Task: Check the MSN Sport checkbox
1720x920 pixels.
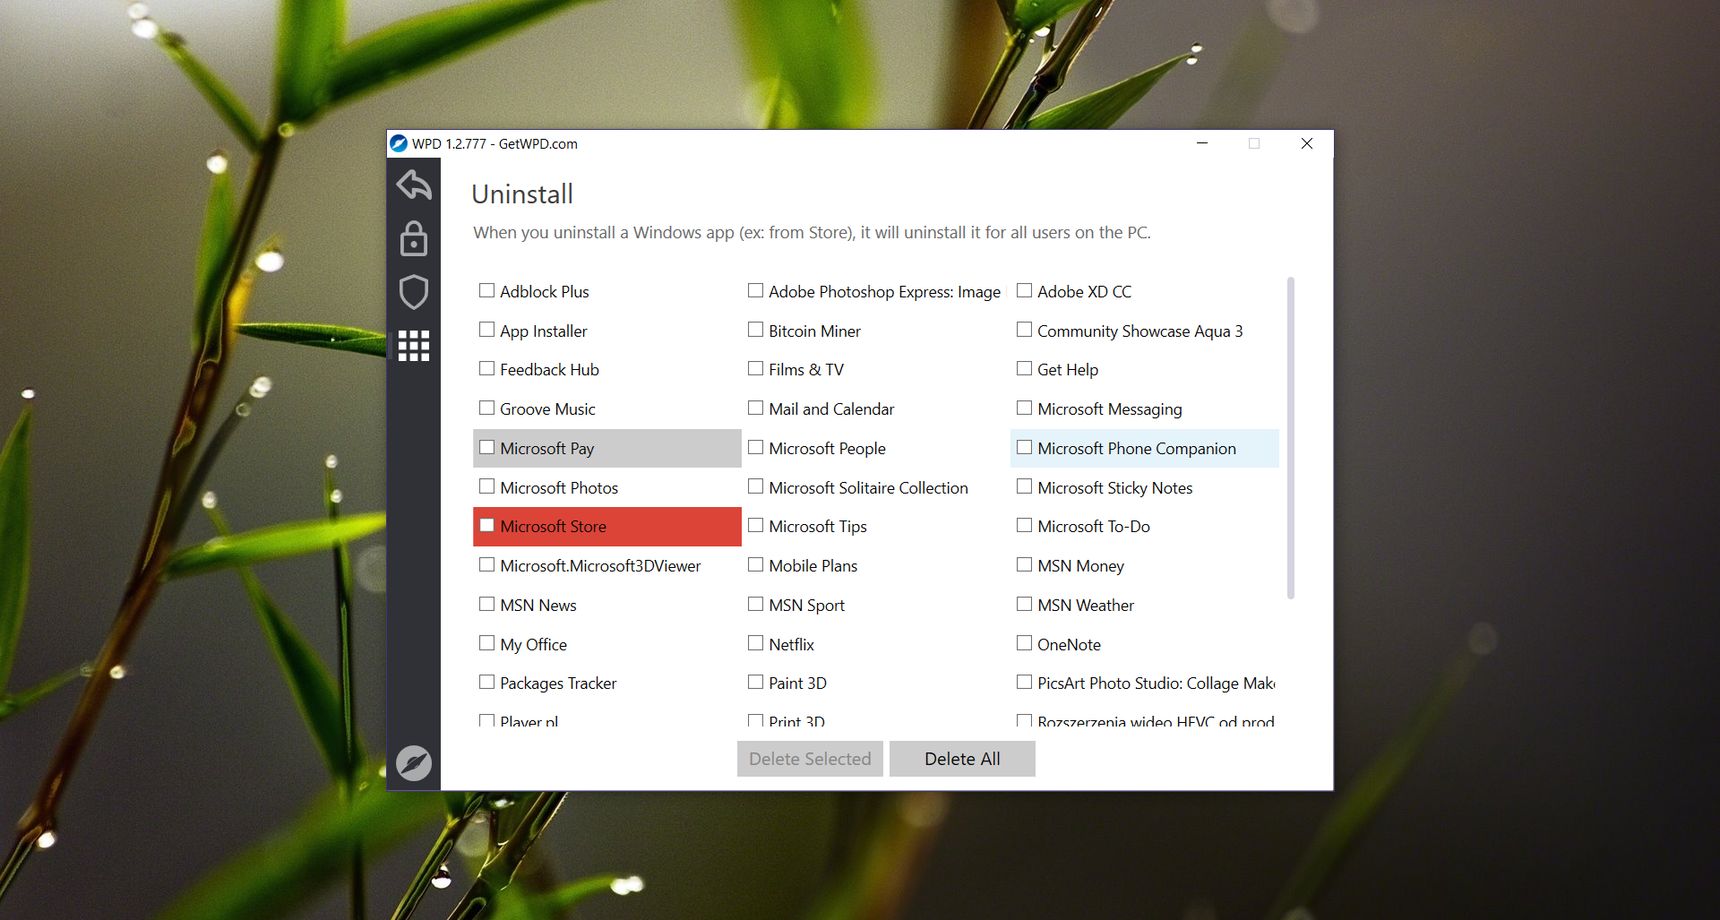Action: click(x=756, y=604)
